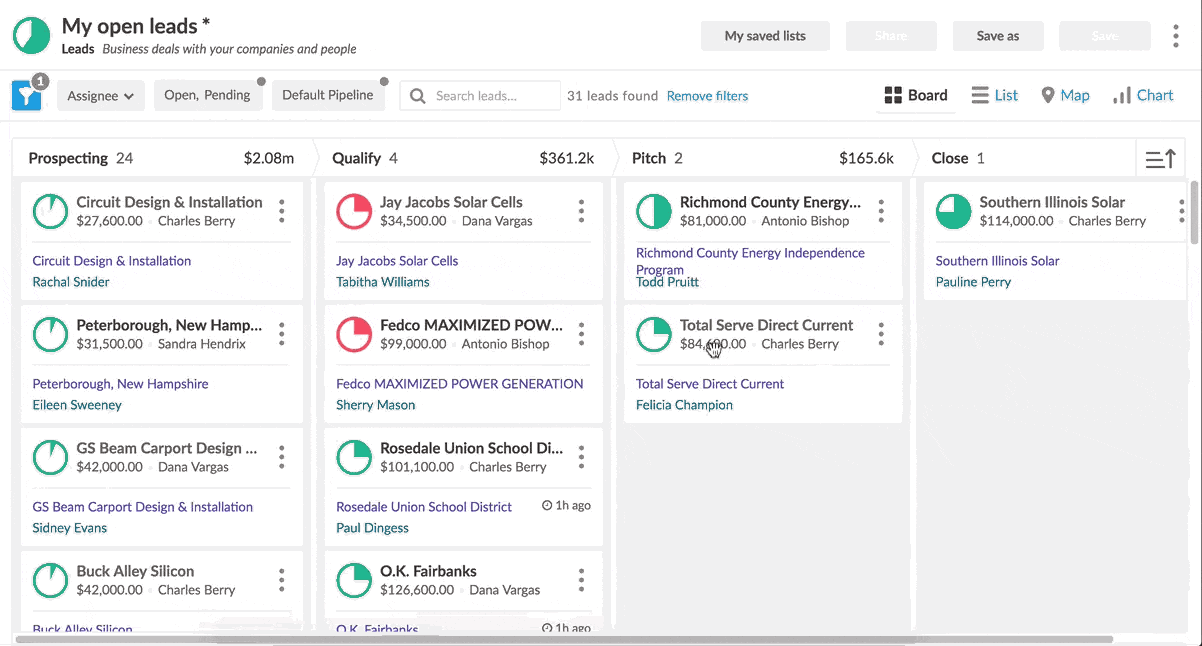Viewport: 1202px width, 646px height.
Task: Open Sidney Evans contact link
Action: pos(69,528)
